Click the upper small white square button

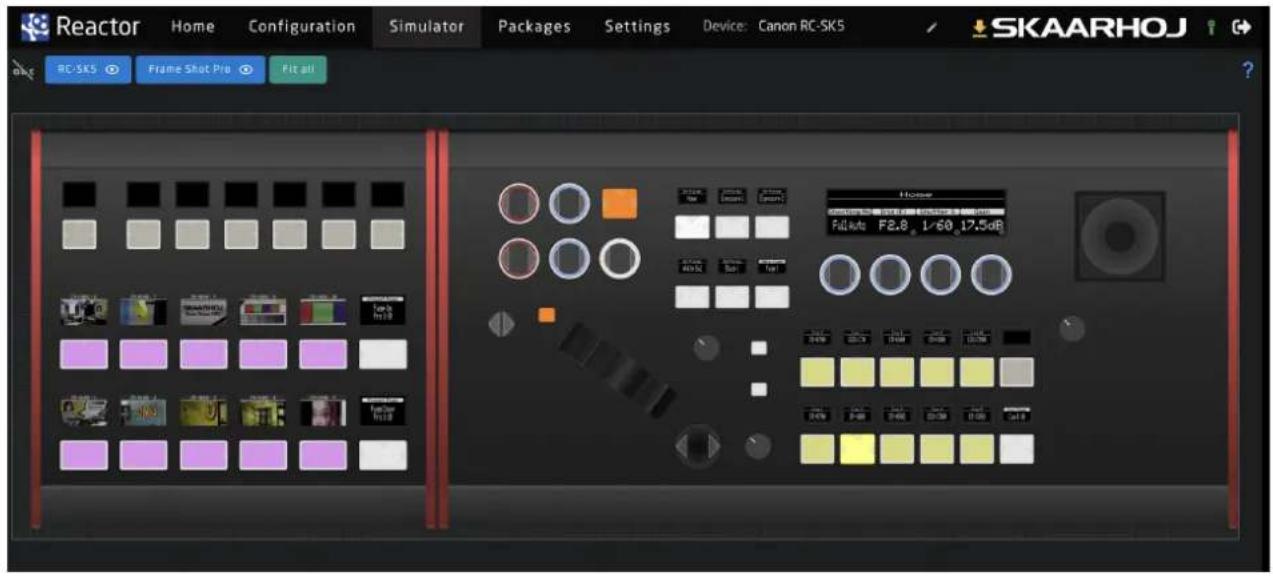[x=759, y=348]
